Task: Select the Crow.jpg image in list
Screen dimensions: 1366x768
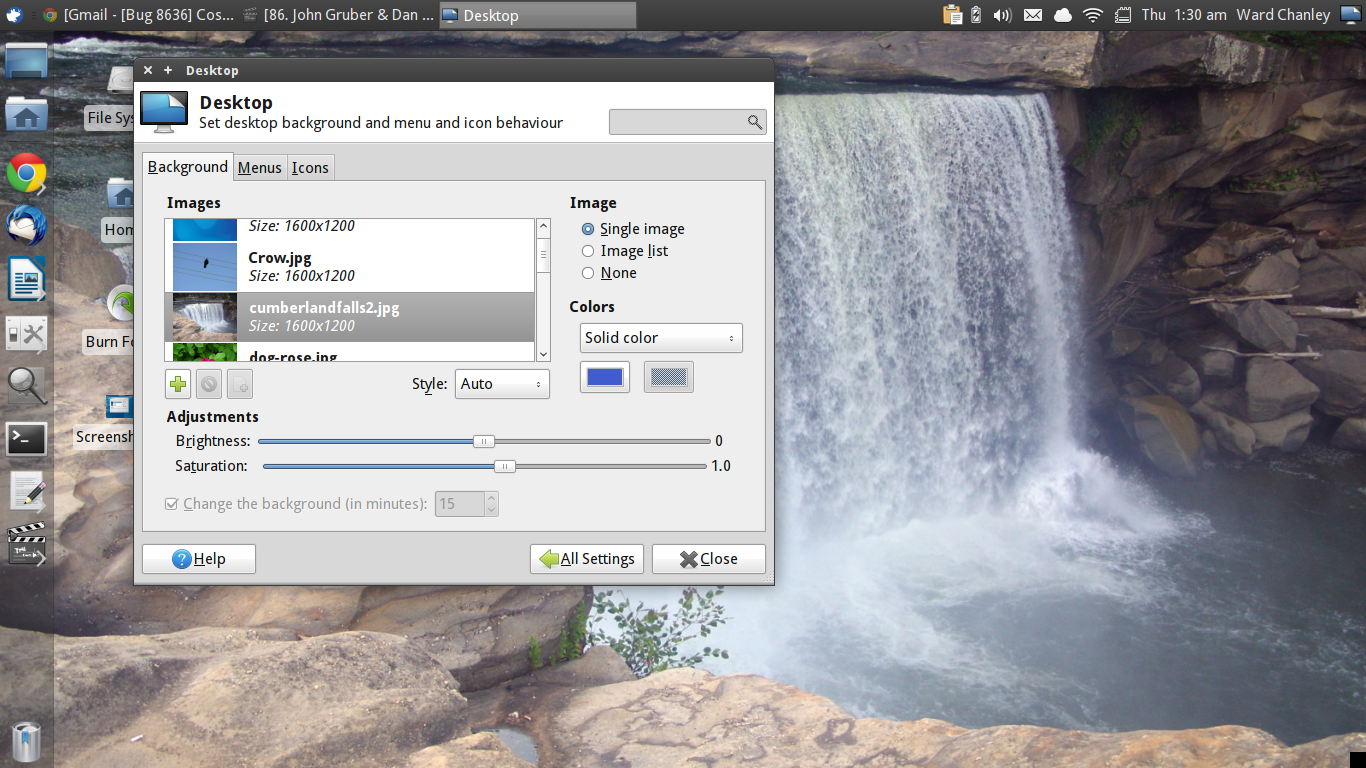Action: pyautogui.click(x=350, y=267)
